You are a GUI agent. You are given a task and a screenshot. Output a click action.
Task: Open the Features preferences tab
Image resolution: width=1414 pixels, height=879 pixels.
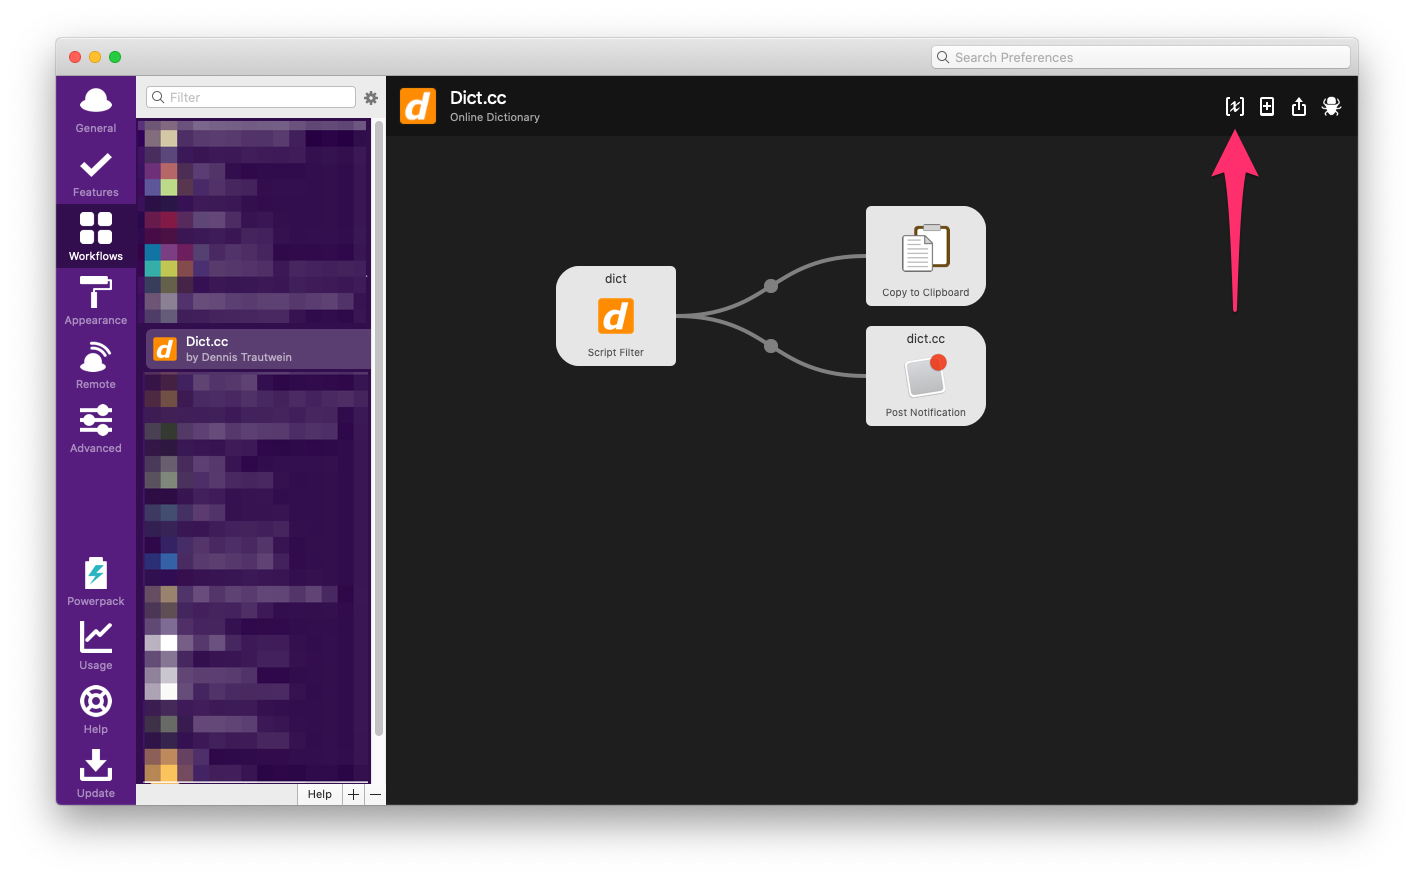click(x=96, y=174)
